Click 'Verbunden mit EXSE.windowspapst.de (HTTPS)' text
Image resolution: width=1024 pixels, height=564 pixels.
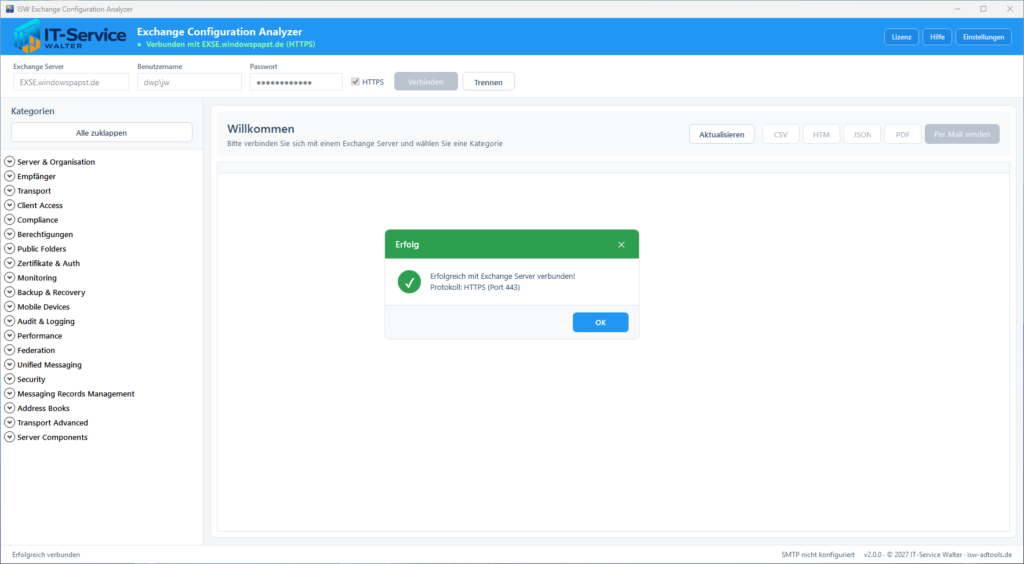pyautogui.click(x=231, y=44)
